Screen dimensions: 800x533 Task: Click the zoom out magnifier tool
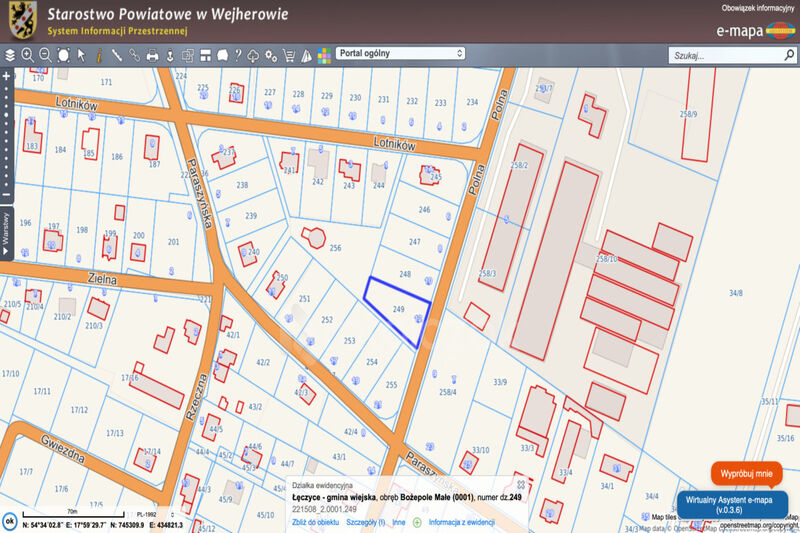click(45, 54)
